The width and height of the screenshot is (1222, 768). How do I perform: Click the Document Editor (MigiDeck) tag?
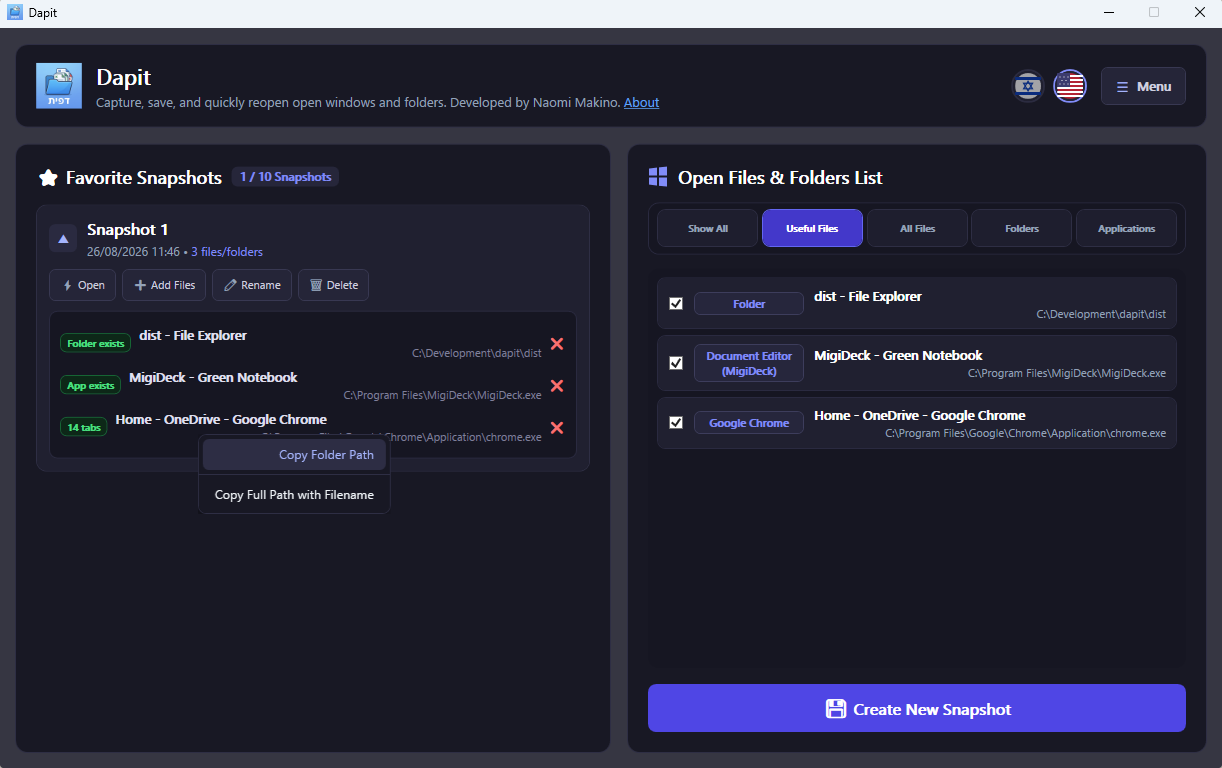click(749, 363)
